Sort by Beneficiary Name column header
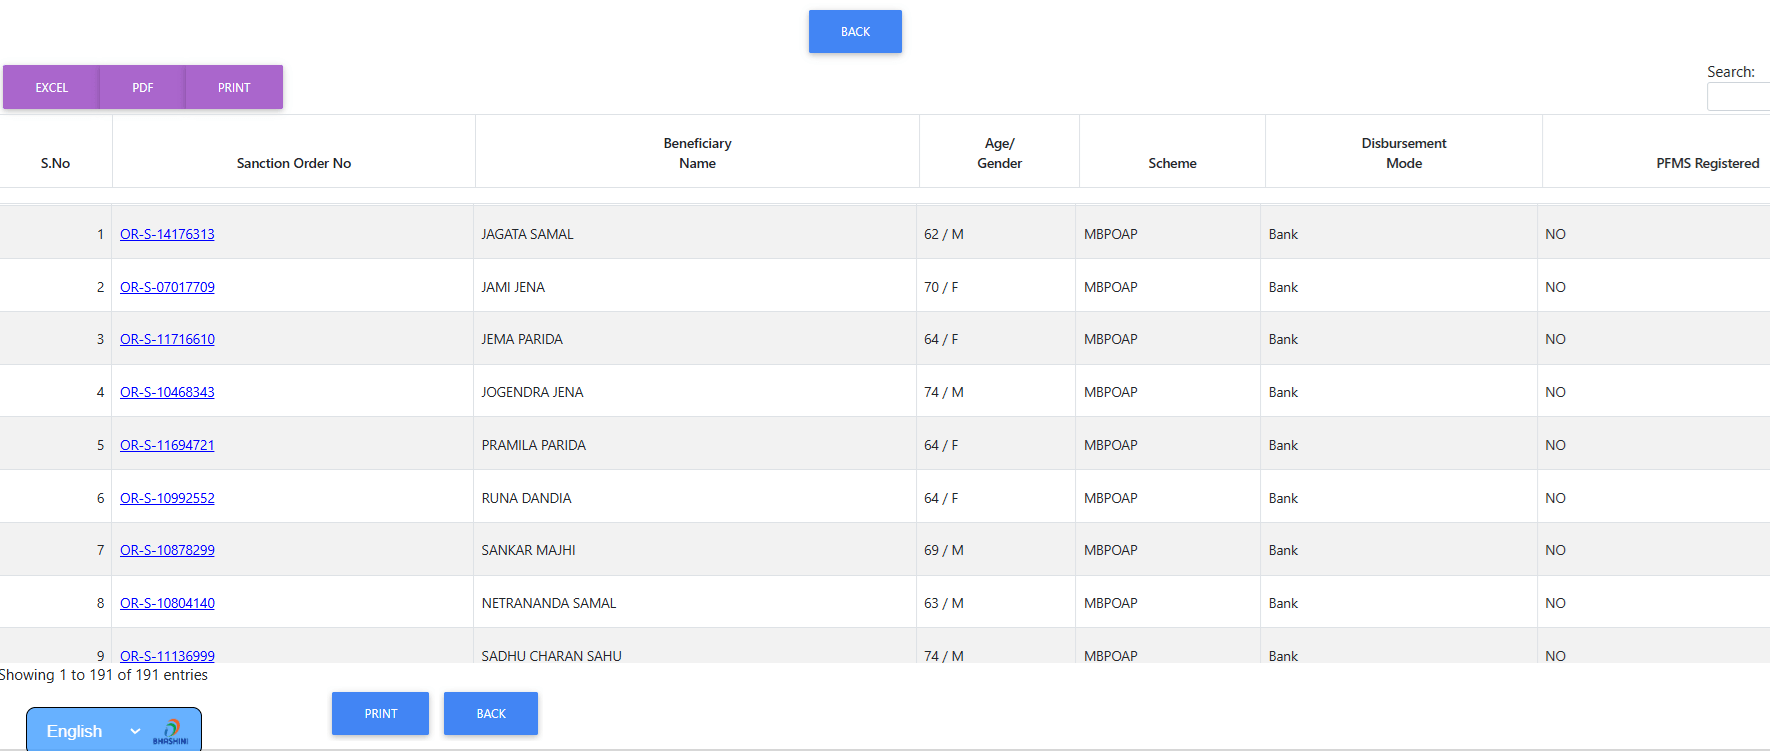The width and height of the screenshot is (1770, 751). 697,153
